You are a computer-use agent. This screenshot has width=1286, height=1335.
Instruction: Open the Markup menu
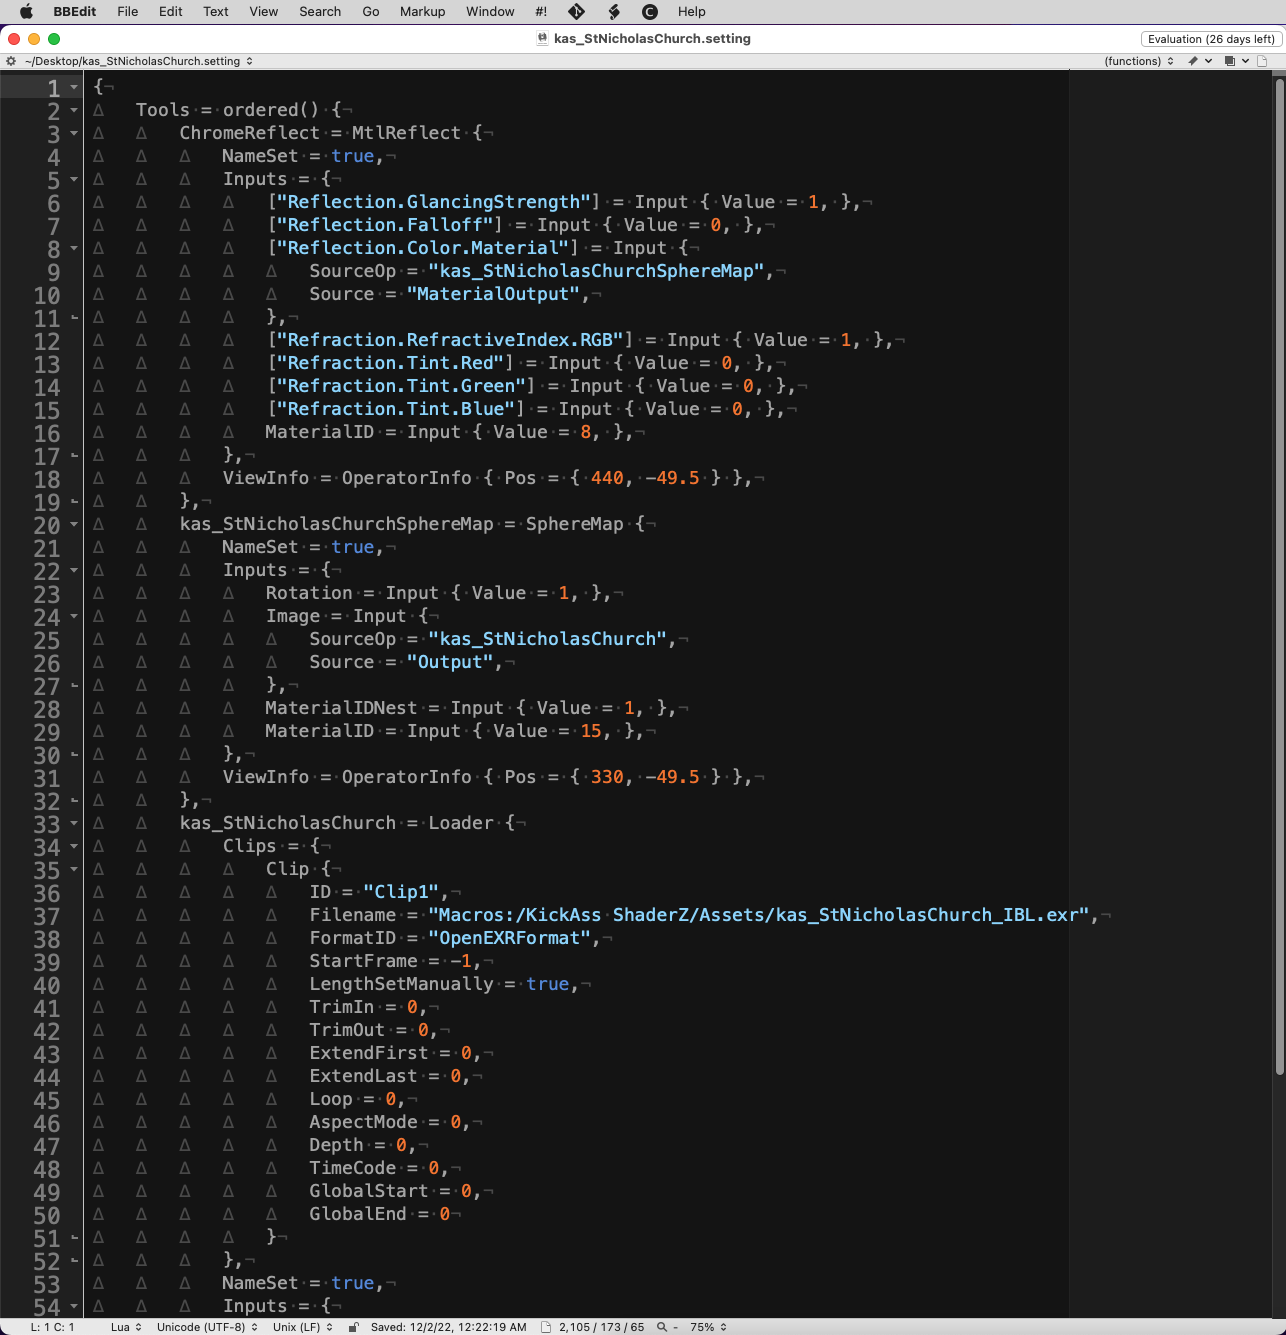[423, 12]
